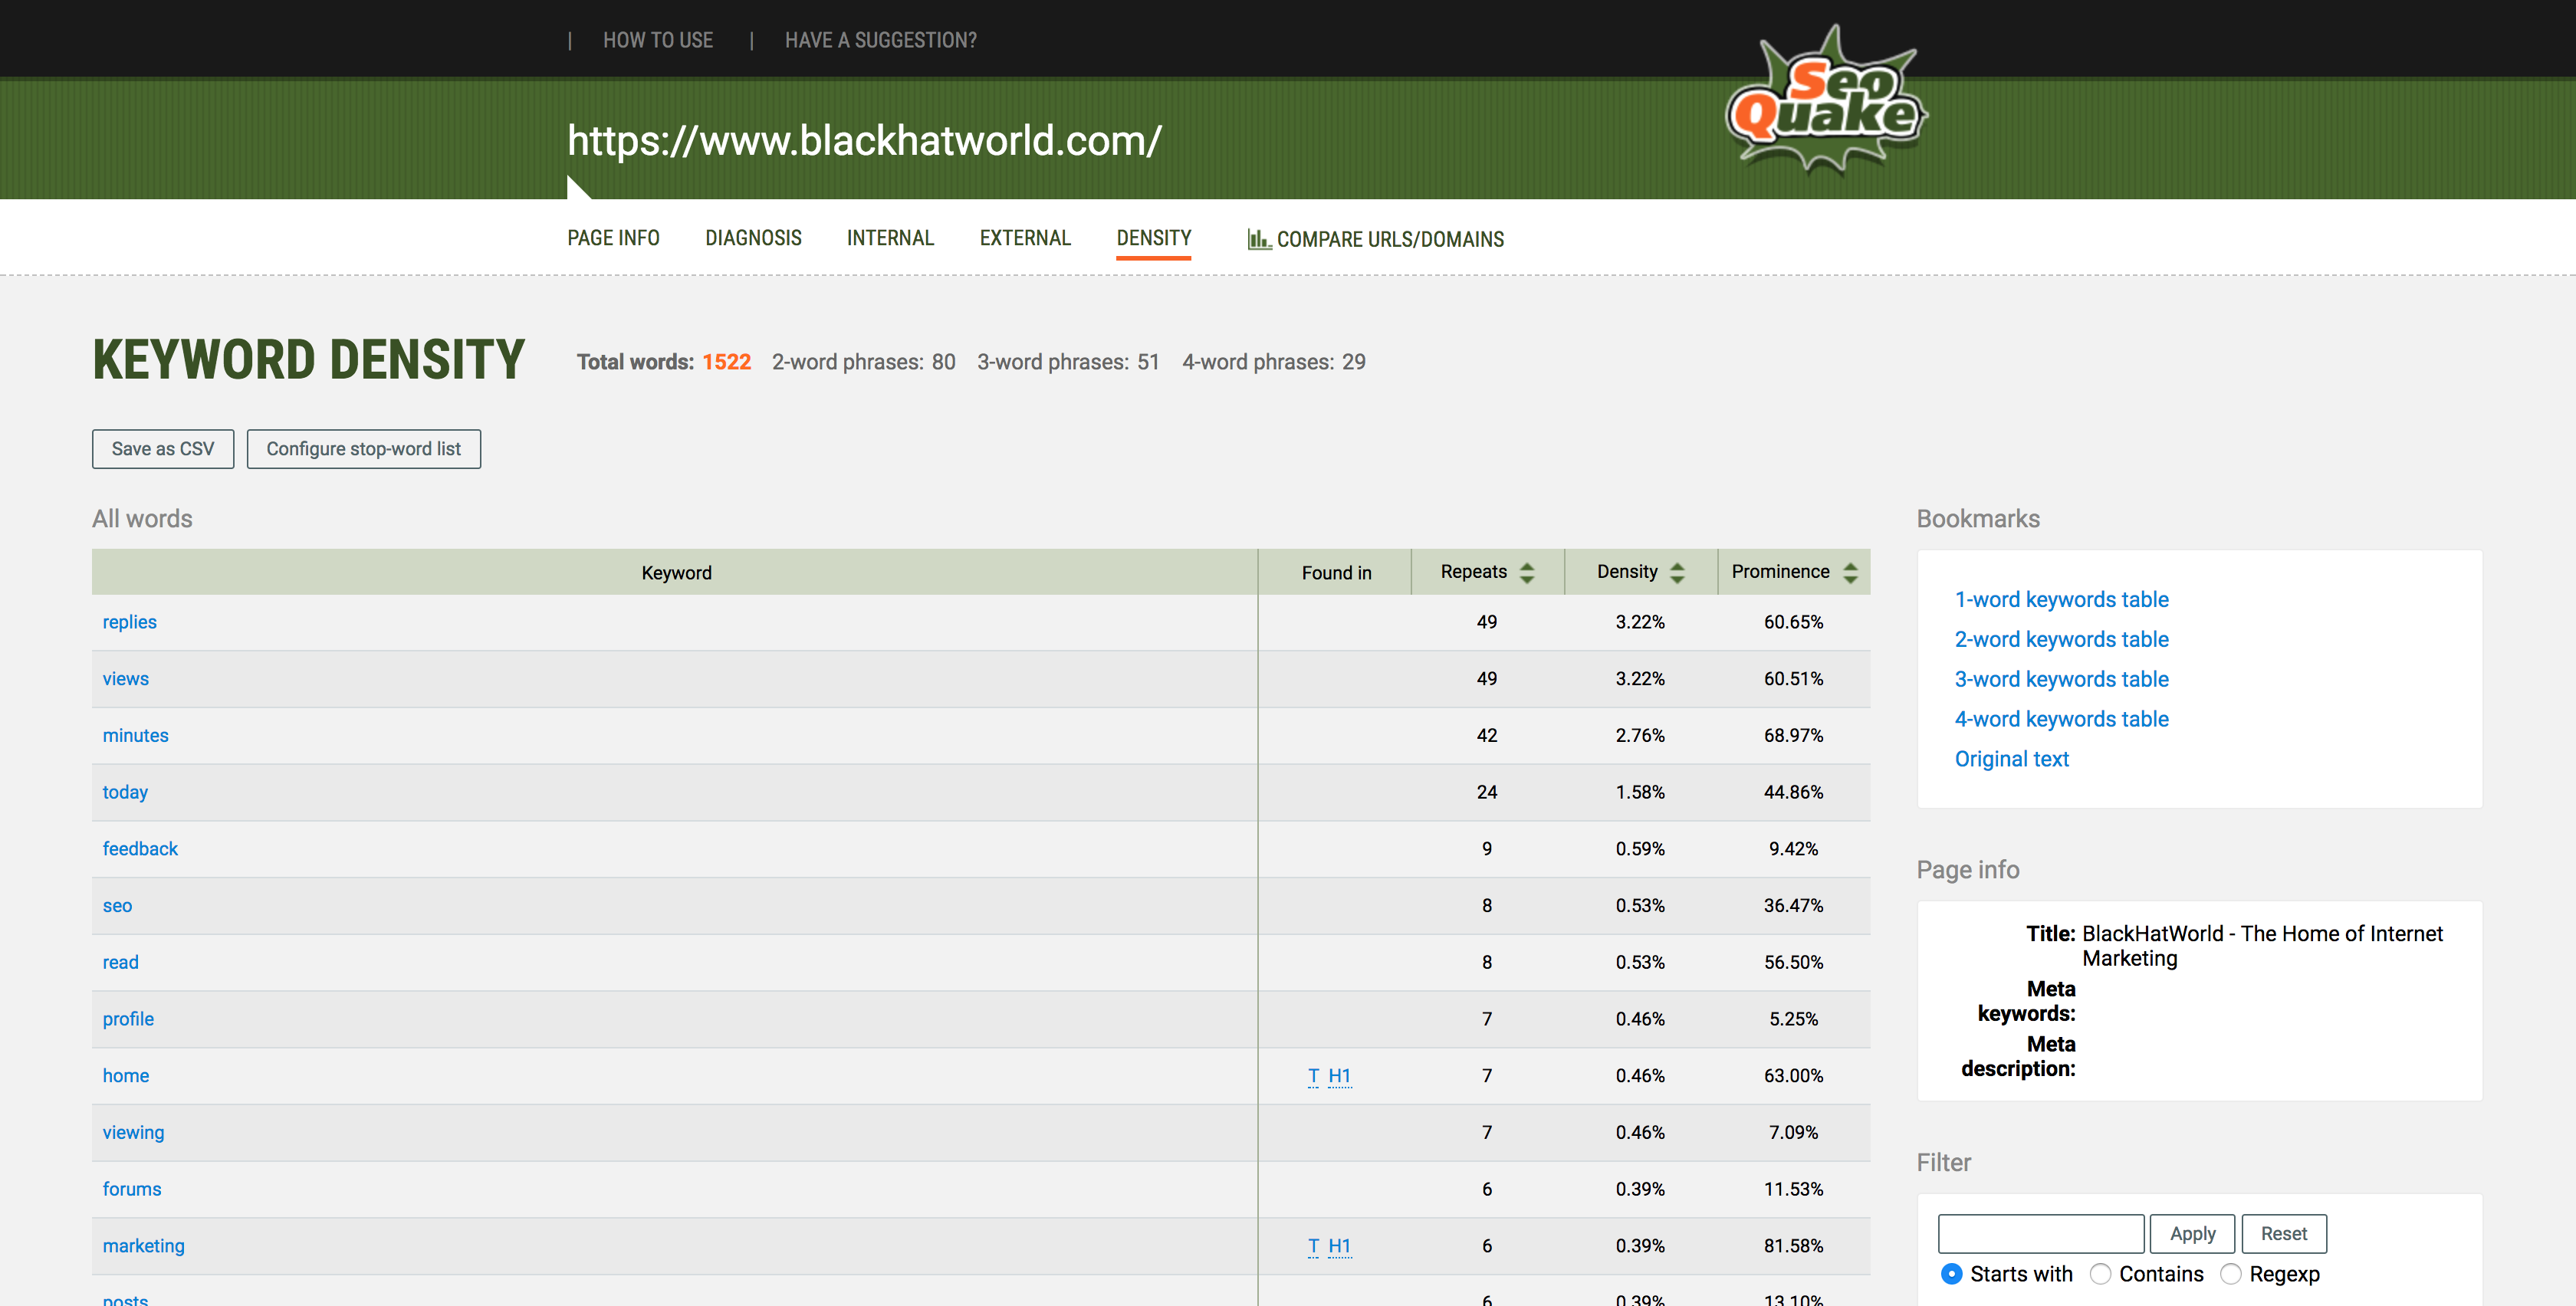Image resolution: width=2576 pixels, height=1306 pixels.
Task: Jump to 1-word keywords table
Action: tap(2062, 599)
